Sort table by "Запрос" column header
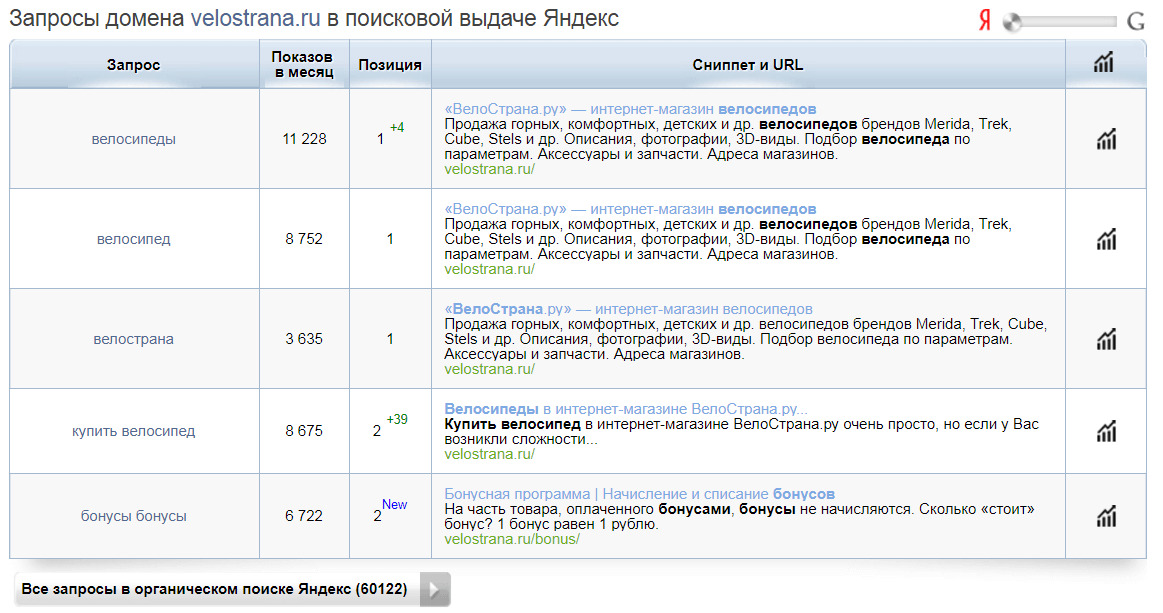This screenshot has height=613, width=1163. coord(132,62)
